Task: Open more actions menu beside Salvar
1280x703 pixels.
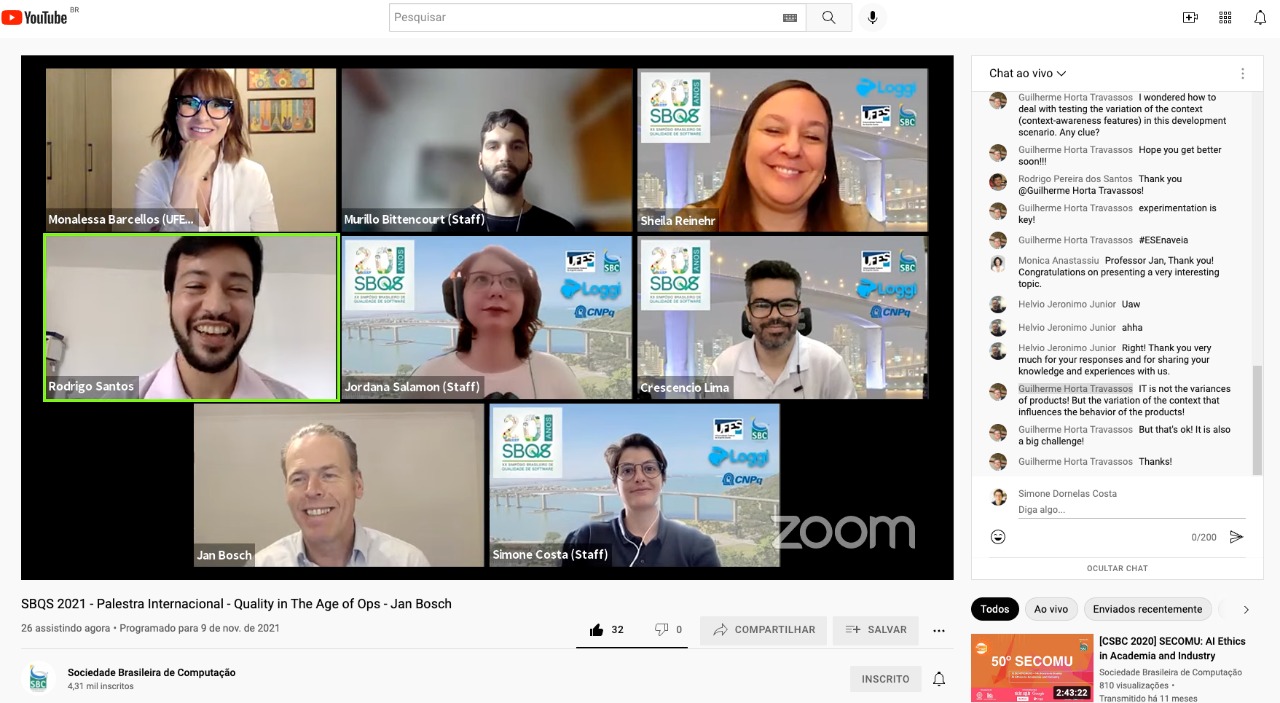Action: pyautogui.click(x=939, y=630)
